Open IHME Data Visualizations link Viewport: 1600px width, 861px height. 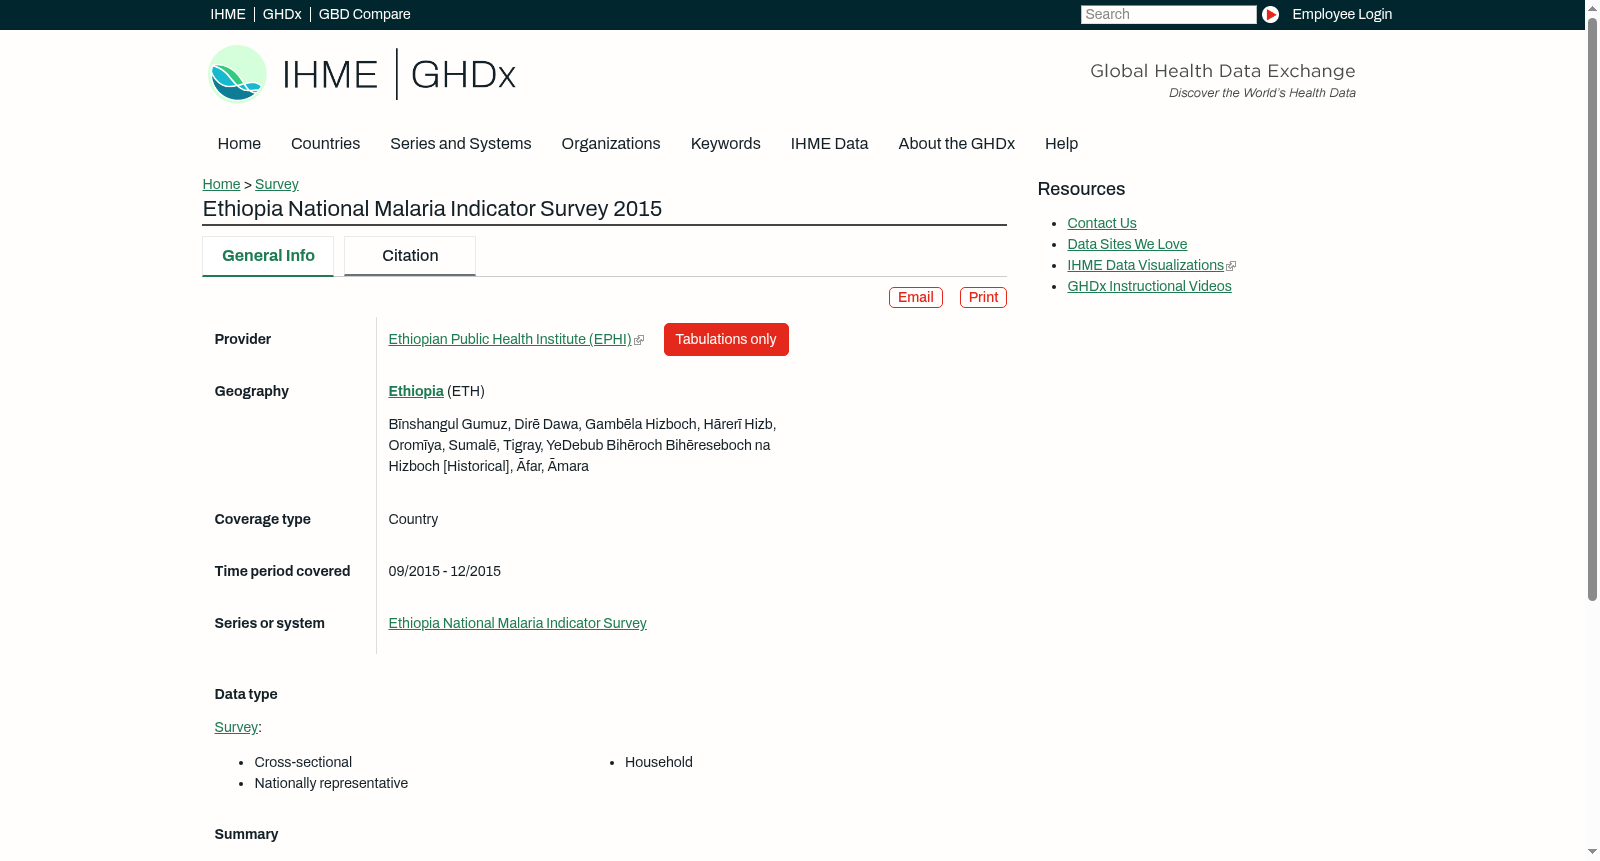(1146, 265)
